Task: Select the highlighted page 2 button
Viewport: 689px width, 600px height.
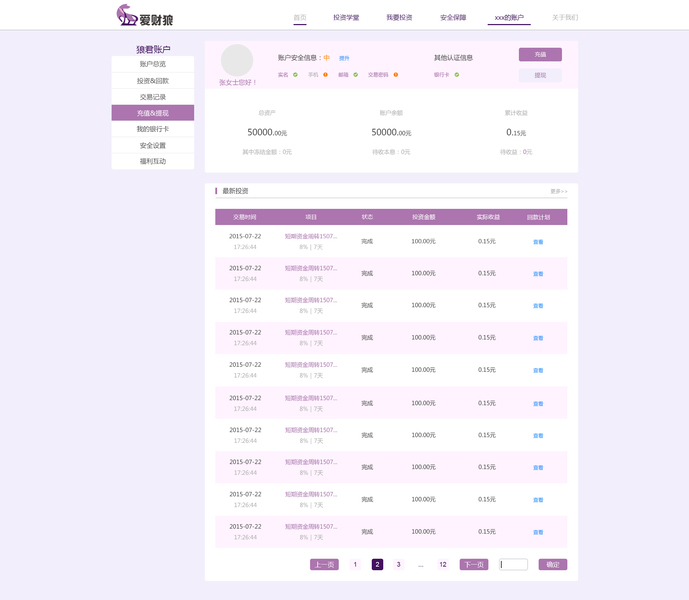Action: (x=377, y=564)
